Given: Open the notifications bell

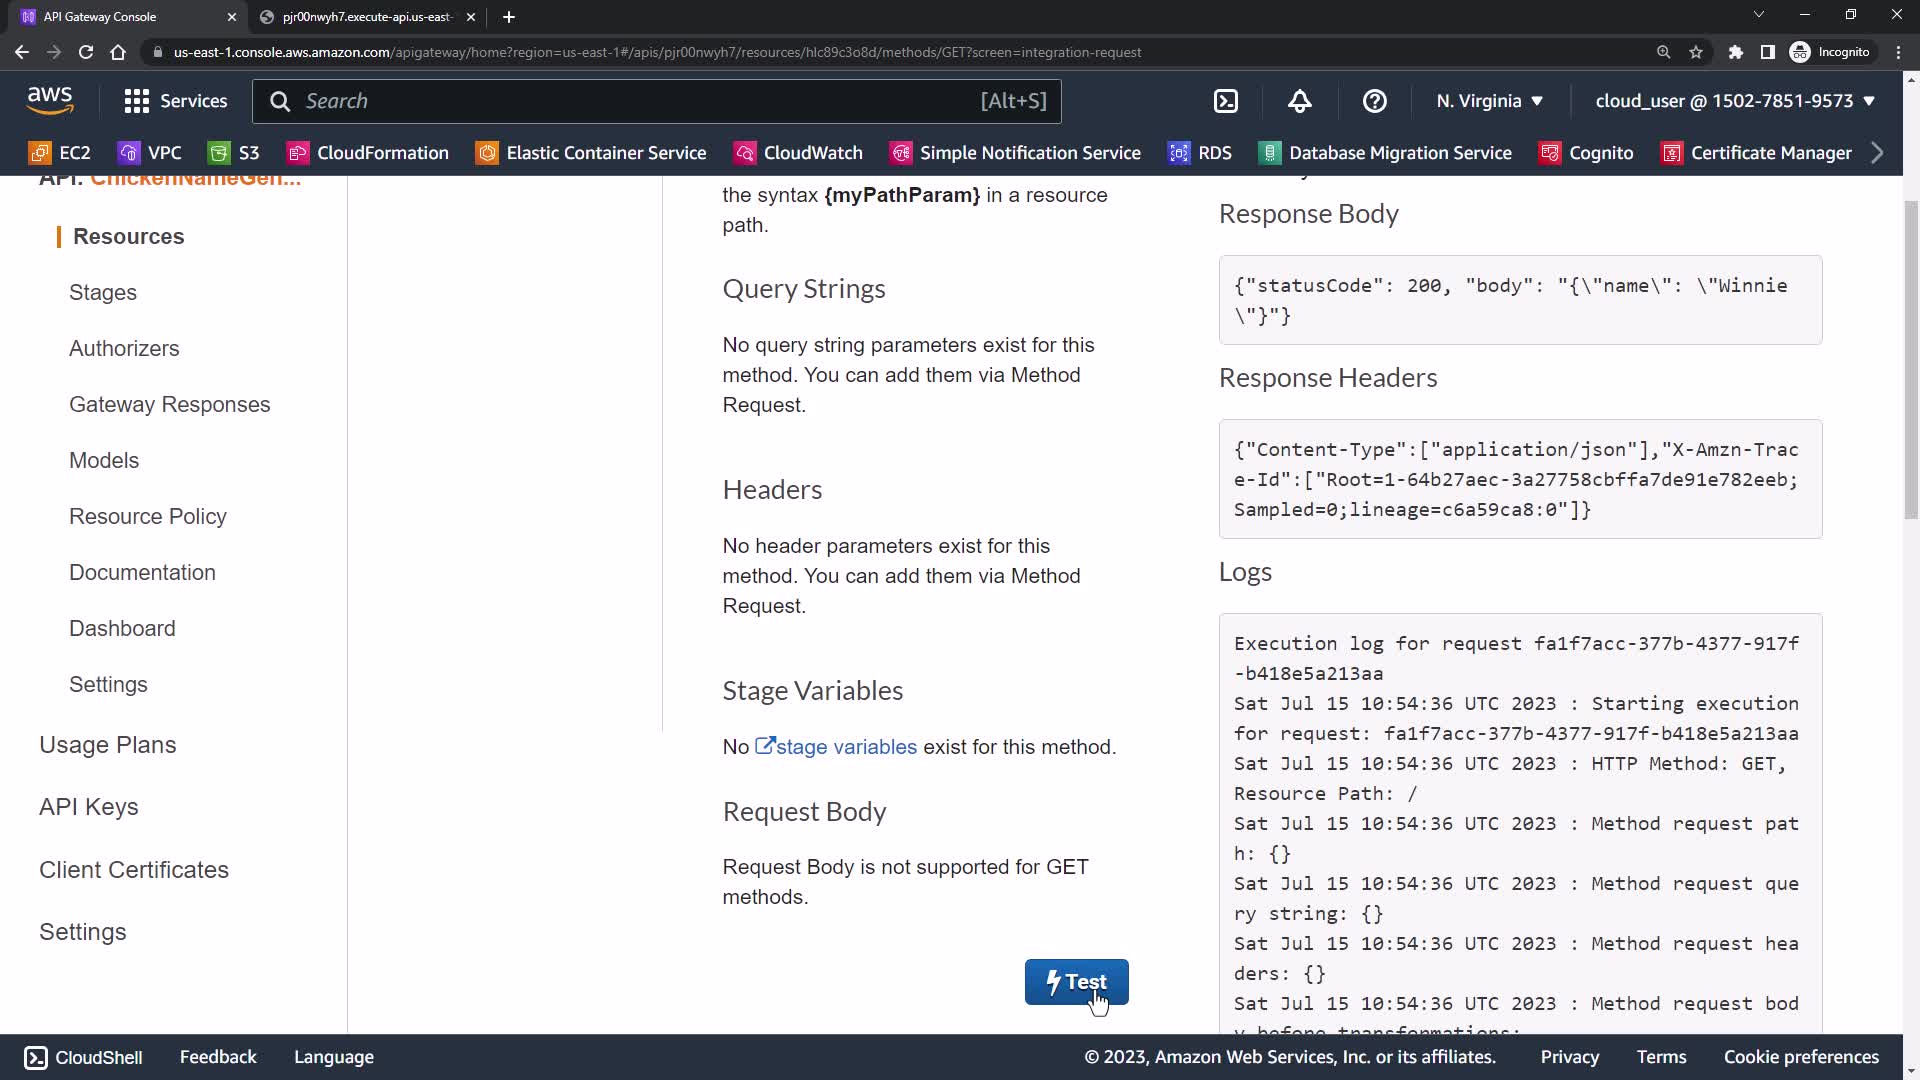Looking at the screenshot, I should point(1299,101).
